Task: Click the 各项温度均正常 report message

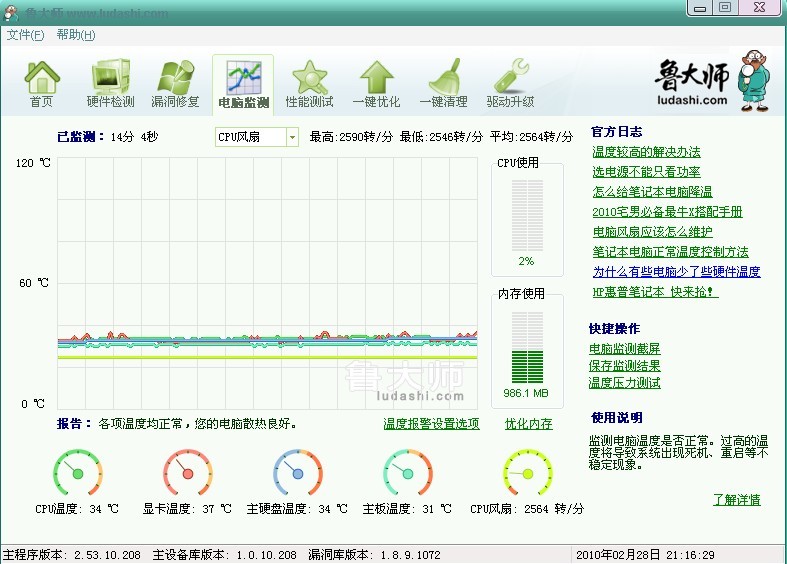Action: point(197,424)
